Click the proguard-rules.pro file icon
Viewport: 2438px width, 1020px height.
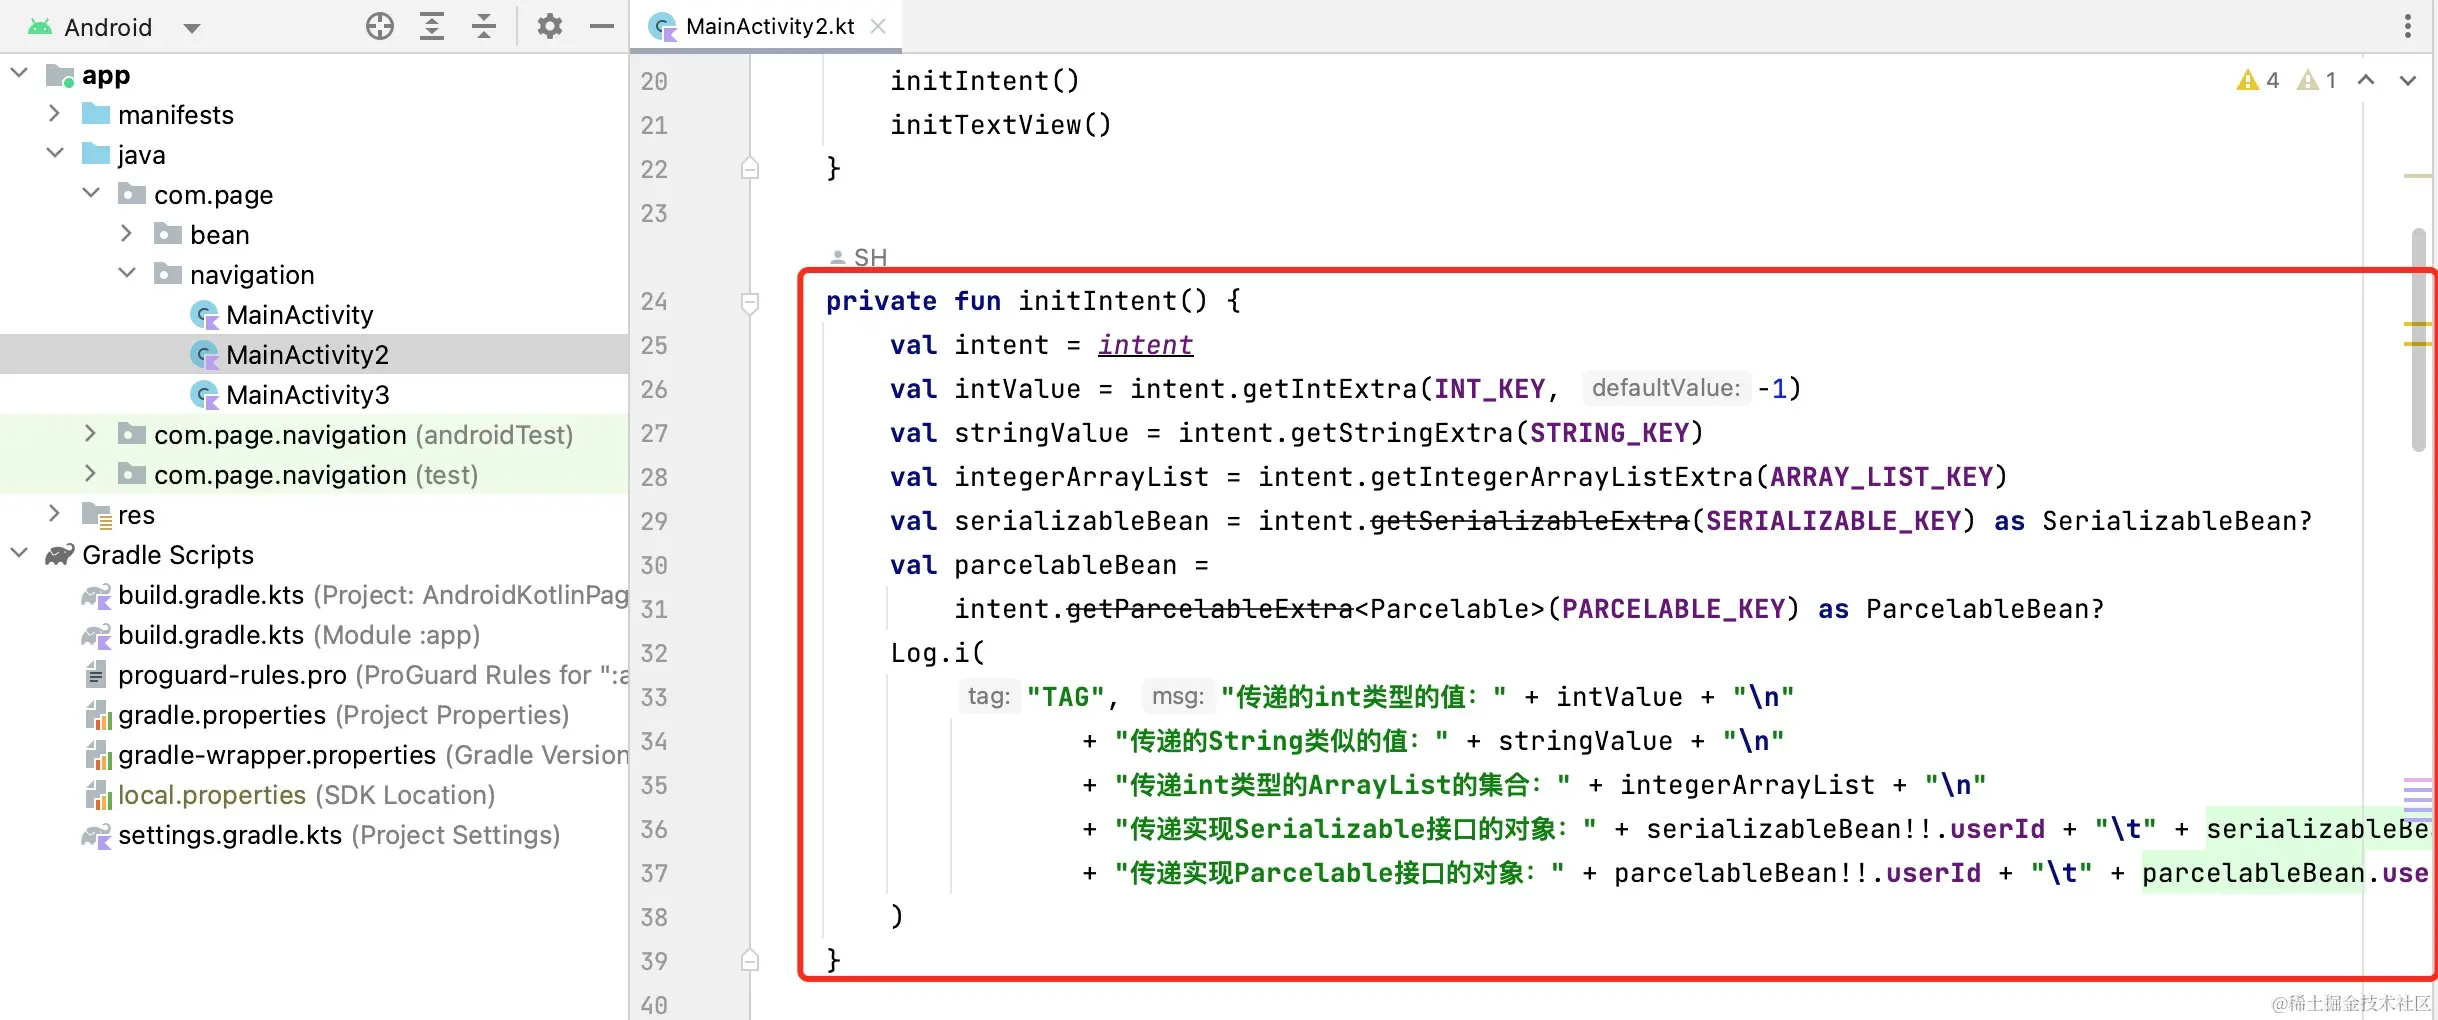[x=96, y=675]
